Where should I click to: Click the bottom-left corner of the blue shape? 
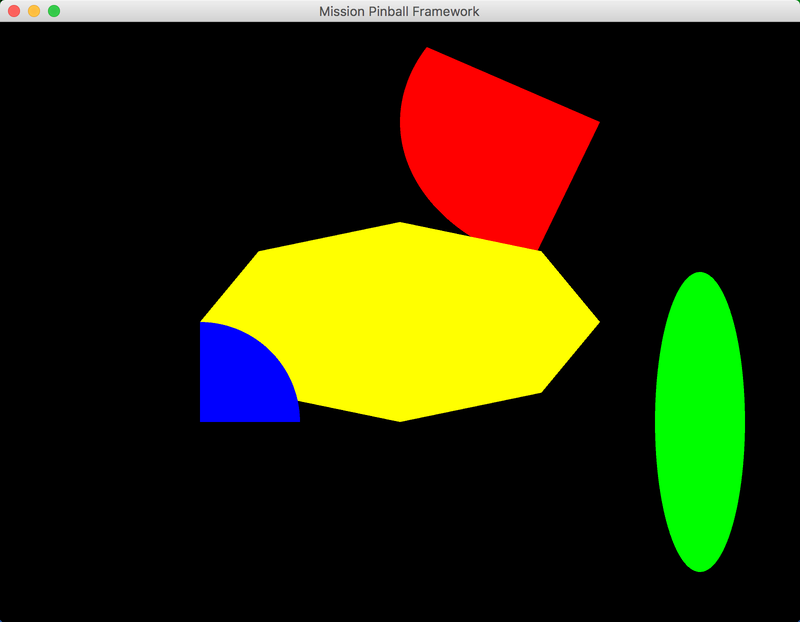click(202, 420)
